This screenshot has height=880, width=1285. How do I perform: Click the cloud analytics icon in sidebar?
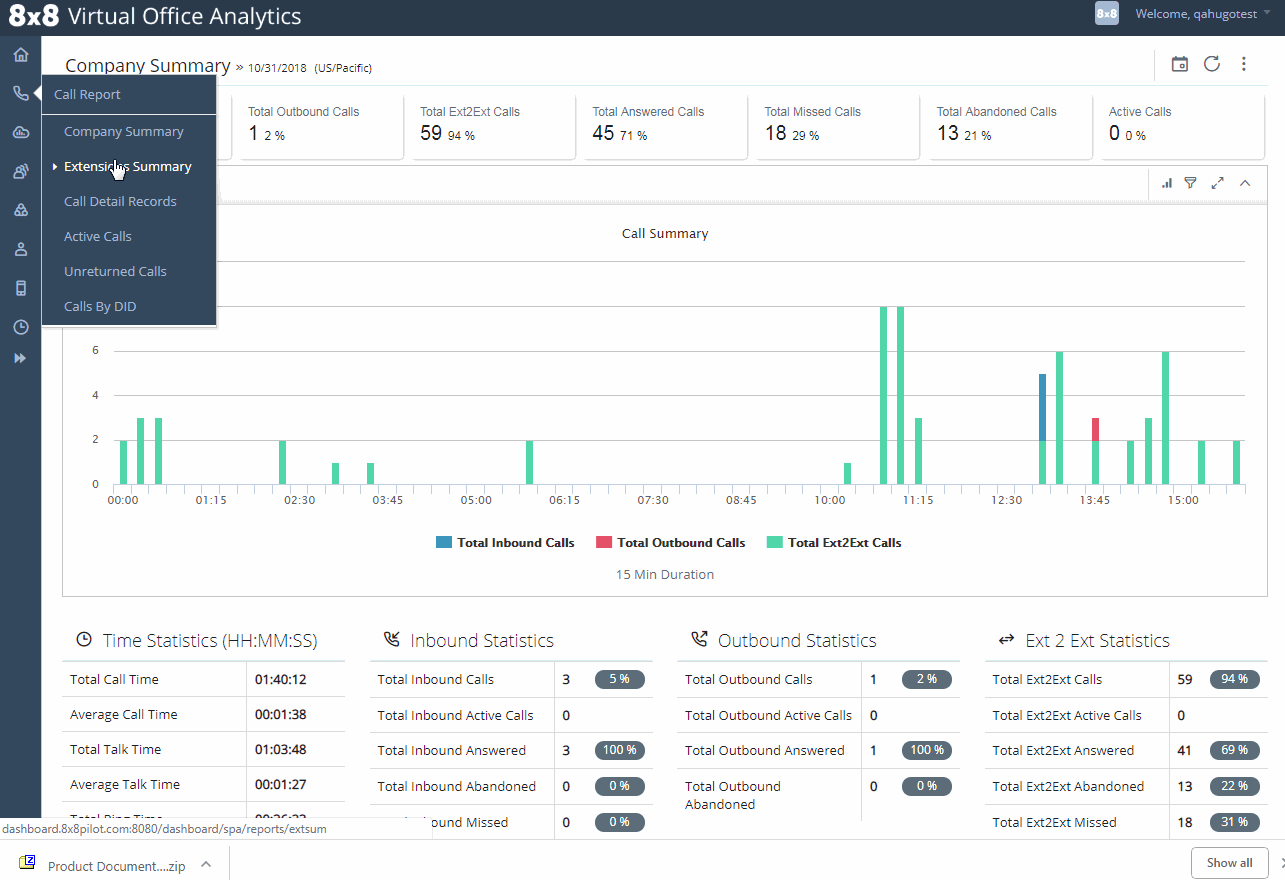(20, 130)
